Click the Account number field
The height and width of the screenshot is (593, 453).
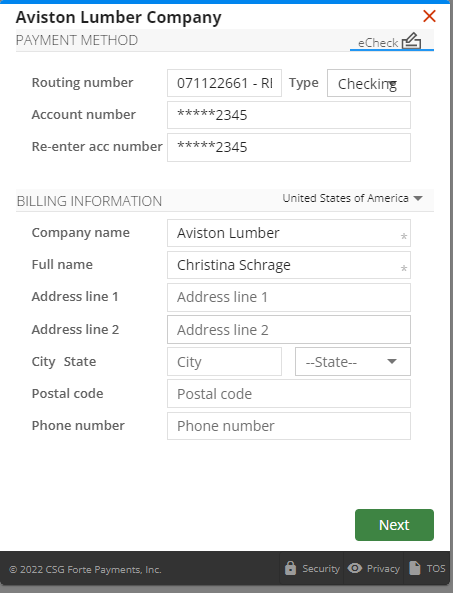point(289,115)
